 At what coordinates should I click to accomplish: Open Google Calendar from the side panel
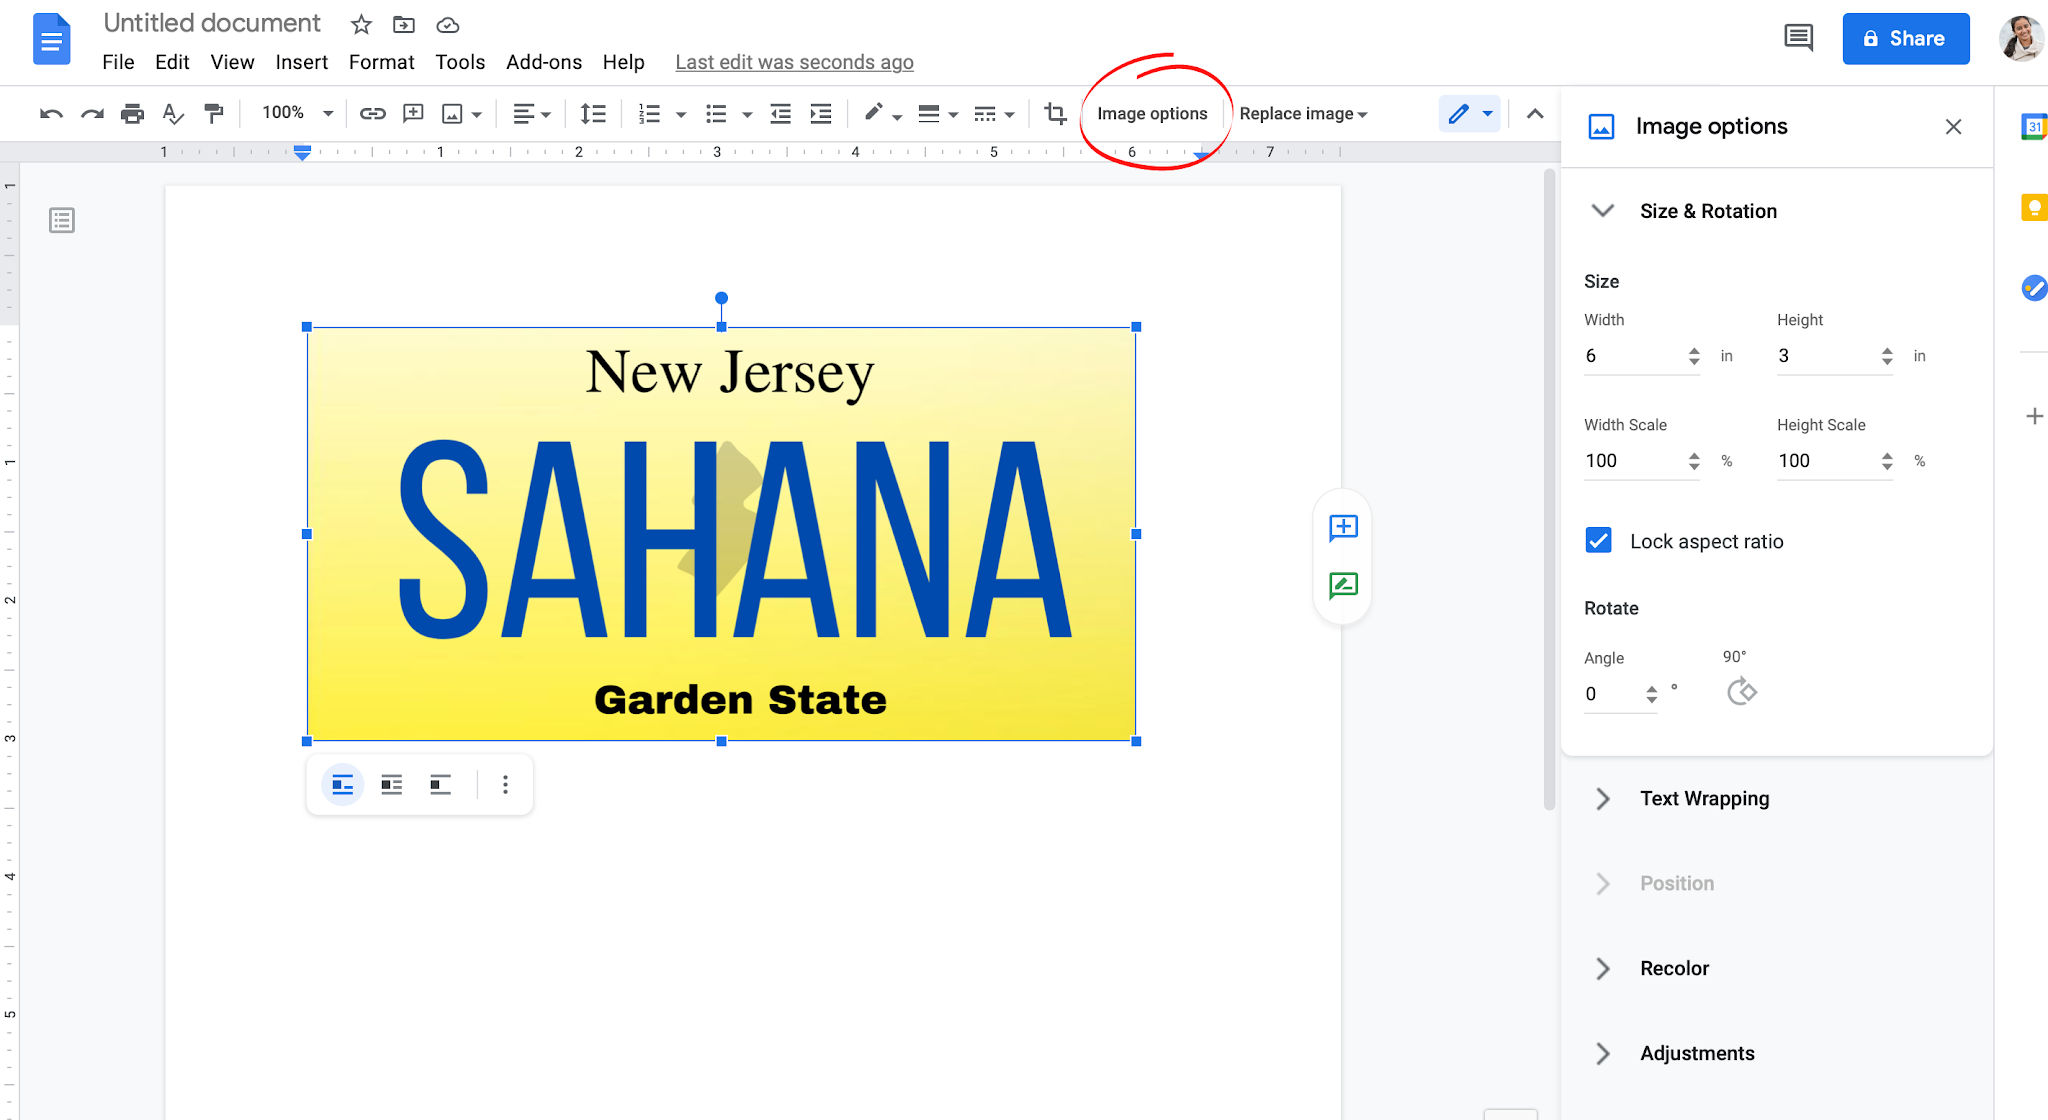click(2036, 126)
